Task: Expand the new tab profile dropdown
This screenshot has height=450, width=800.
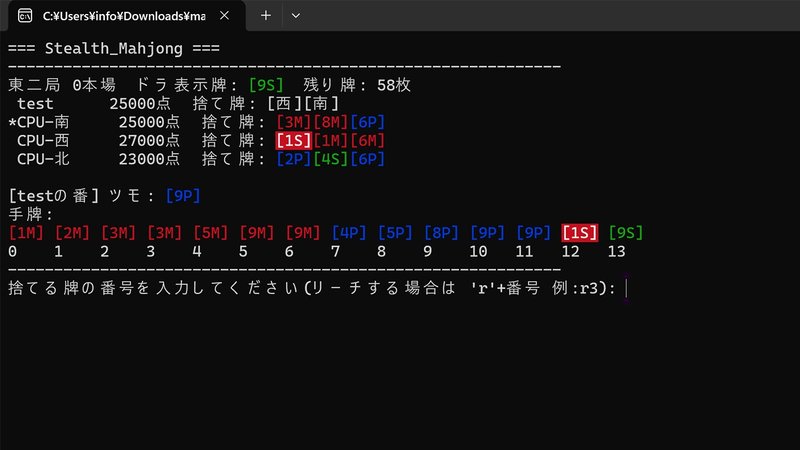Action: [295, 16]
